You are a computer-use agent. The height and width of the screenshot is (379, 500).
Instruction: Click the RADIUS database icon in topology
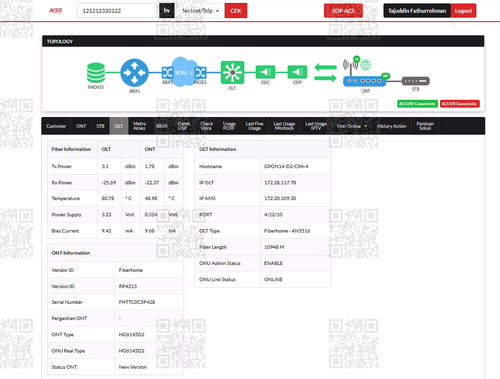(x=96, y=73)
